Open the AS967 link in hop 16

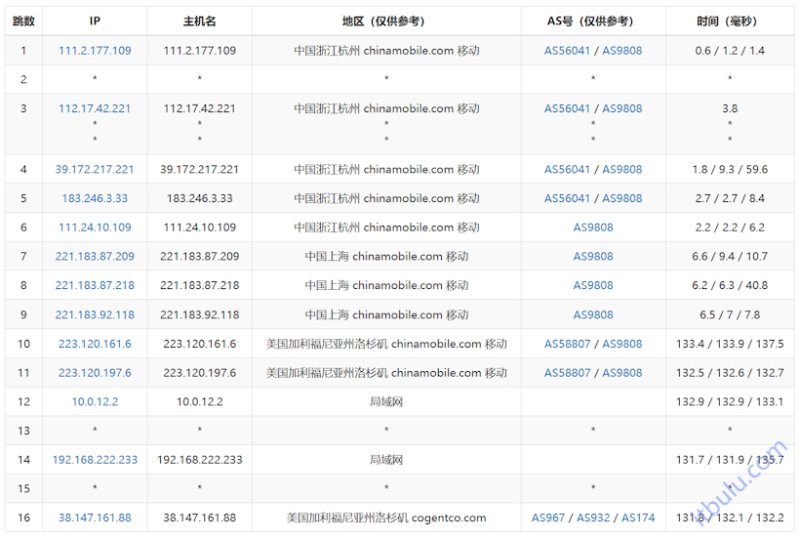click(548, 518)
